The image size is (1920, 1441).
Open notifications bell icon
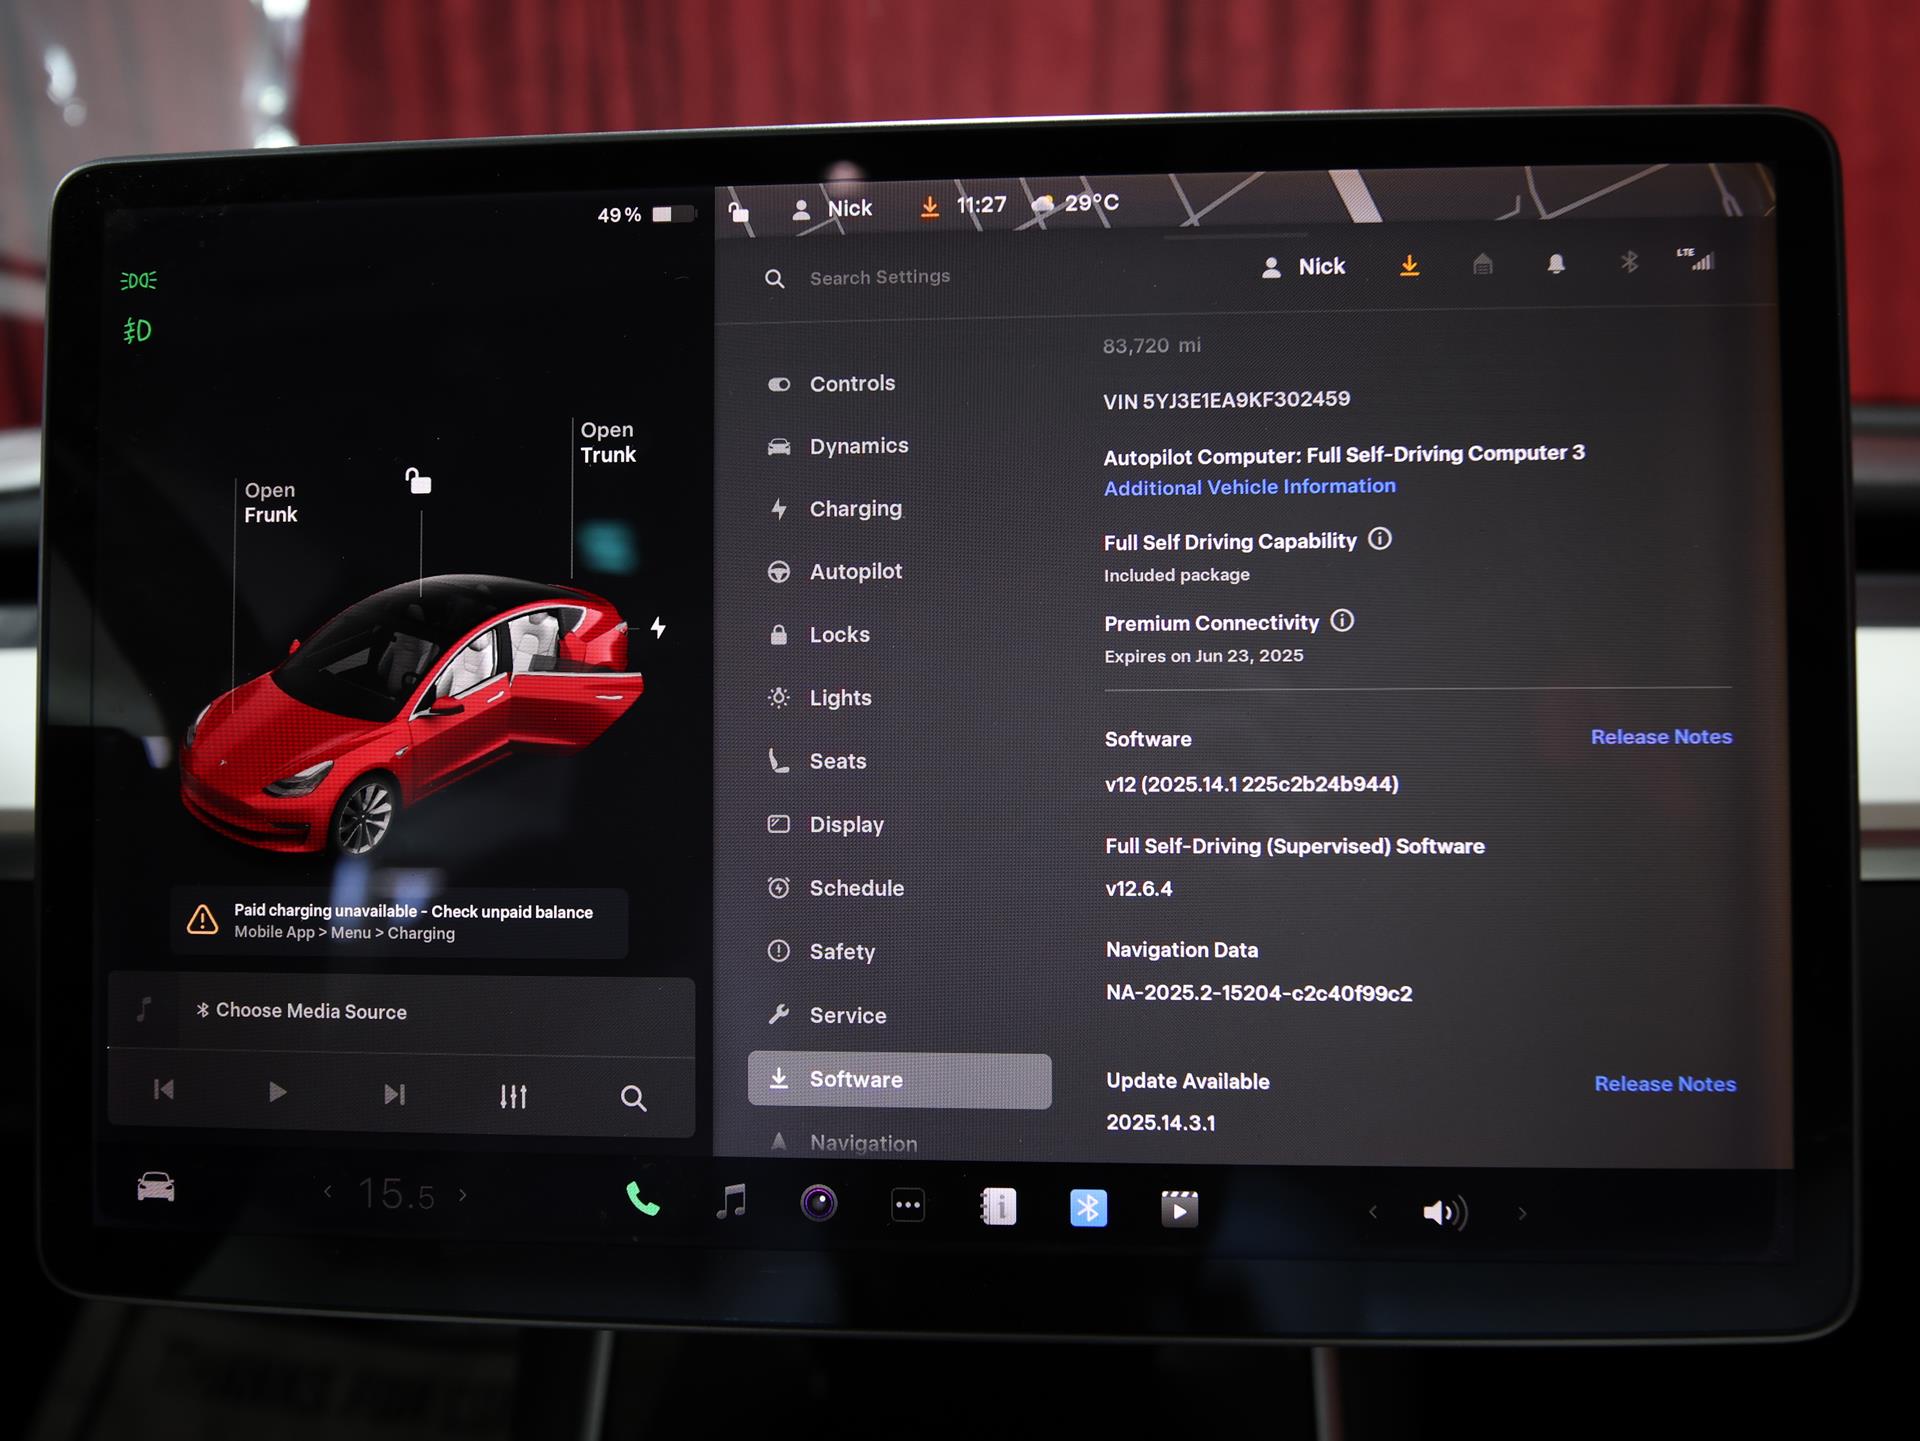click(1556, 263)
